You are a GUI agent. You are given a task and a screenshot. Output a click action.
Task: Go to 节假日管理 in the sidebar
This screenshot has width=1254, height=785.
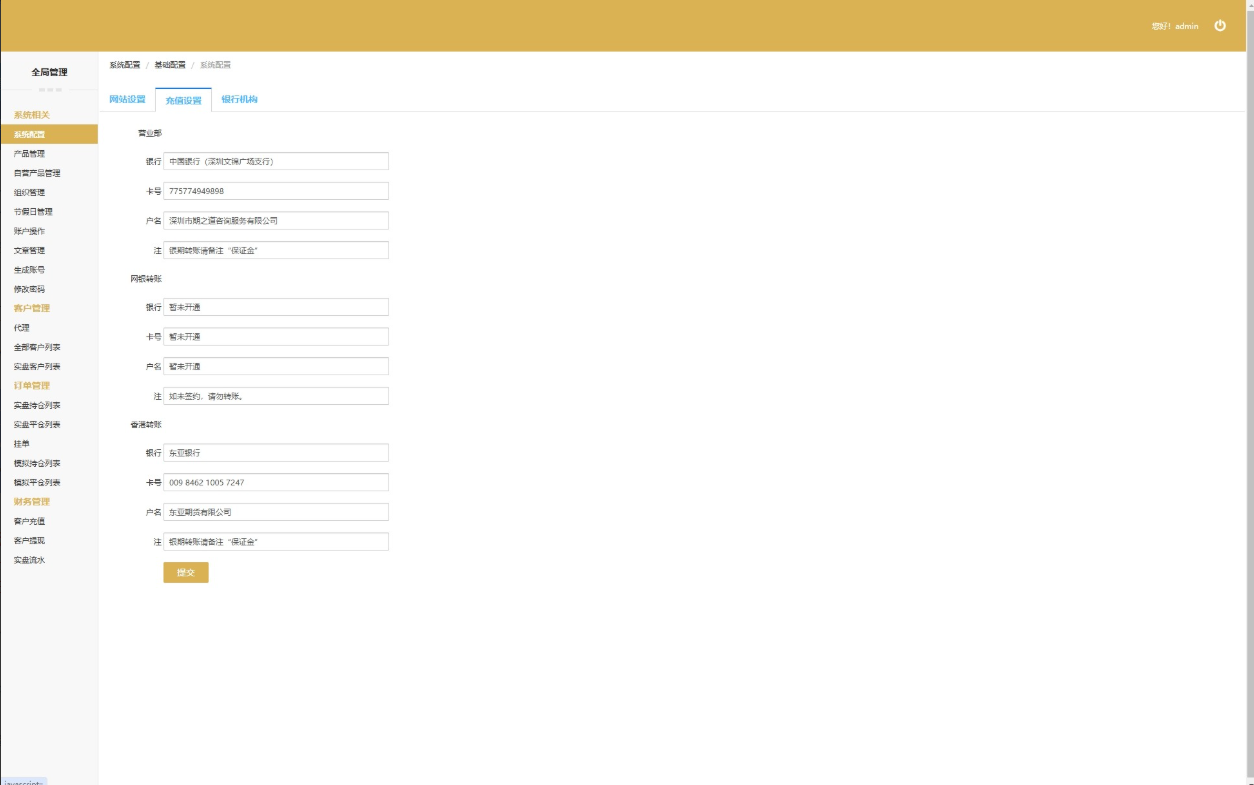pos(33,212)
